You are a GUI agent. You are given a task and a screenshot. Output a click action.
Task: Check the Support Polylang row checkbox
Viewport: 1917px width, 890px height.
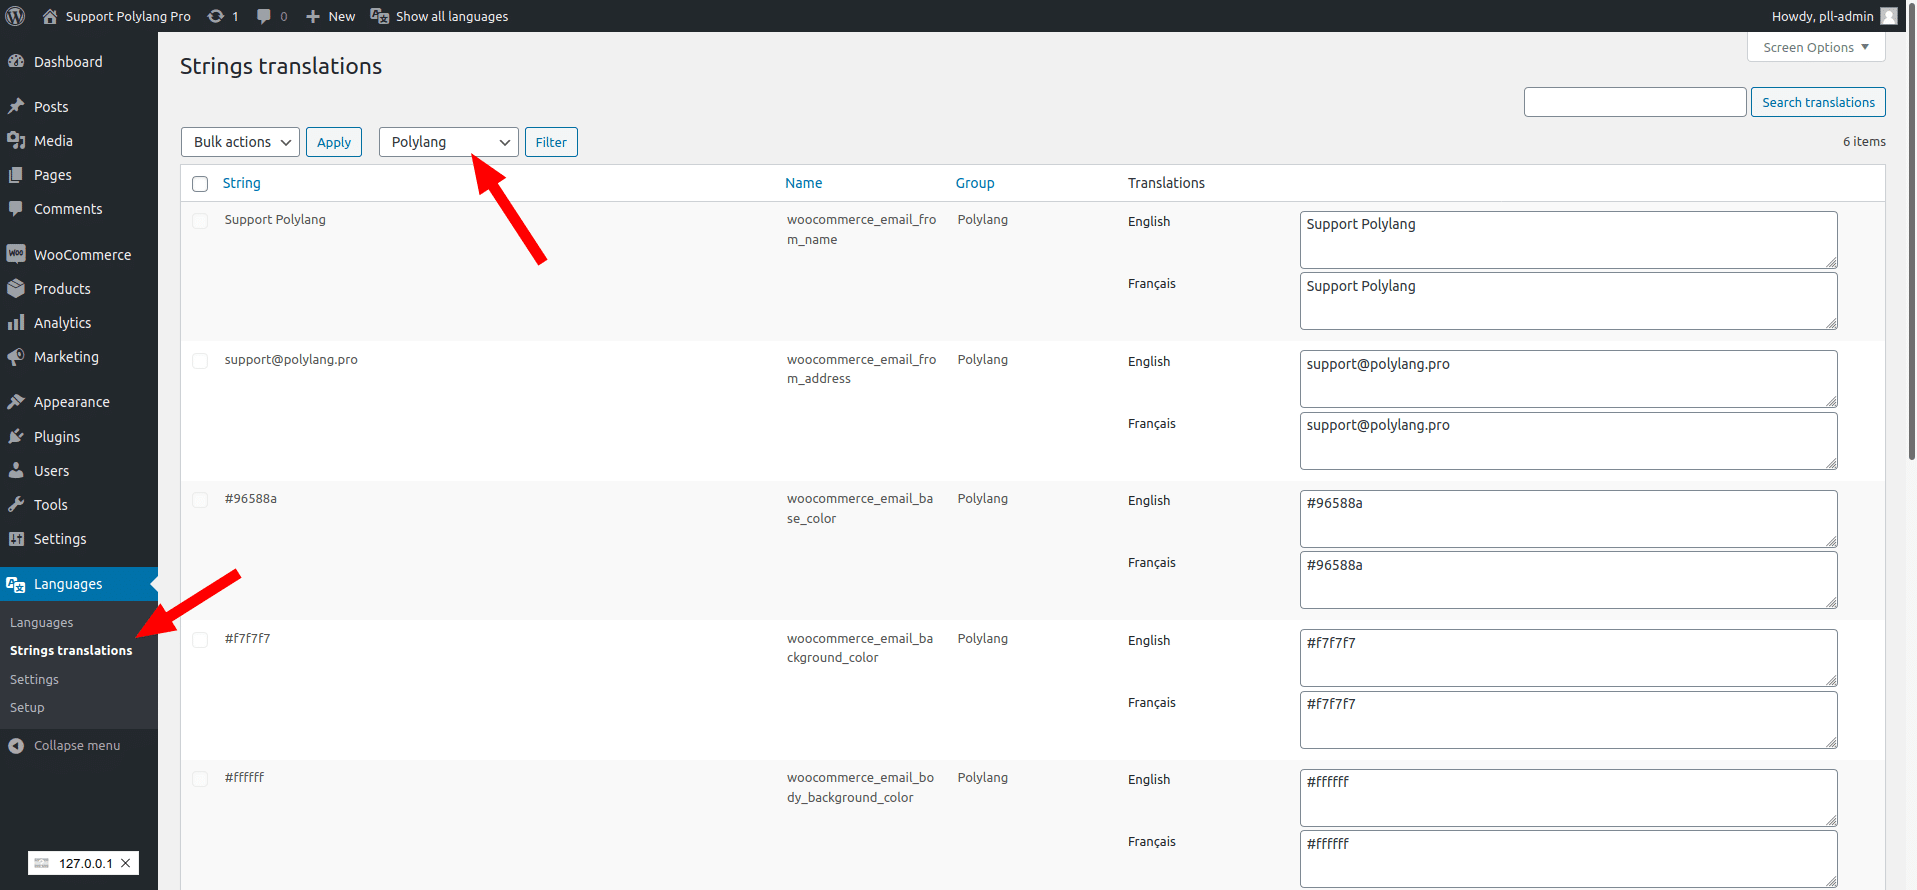(x=200, y=221)
